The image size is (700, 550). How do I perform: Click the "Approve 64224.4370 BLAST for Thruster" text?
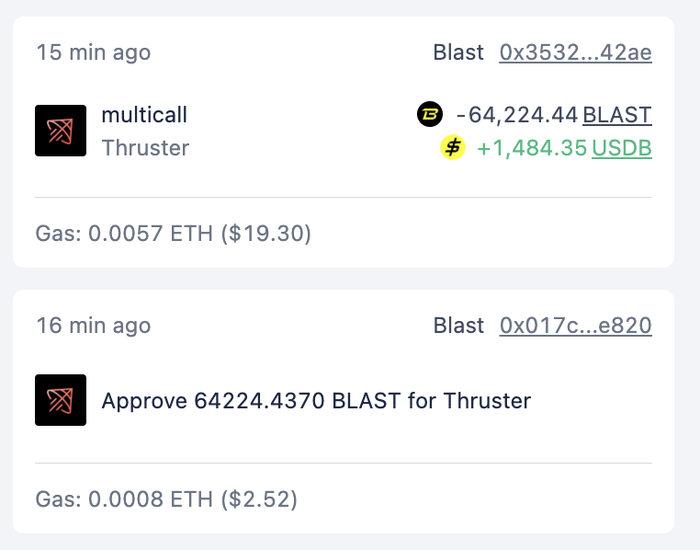click(x=316, y=401)
